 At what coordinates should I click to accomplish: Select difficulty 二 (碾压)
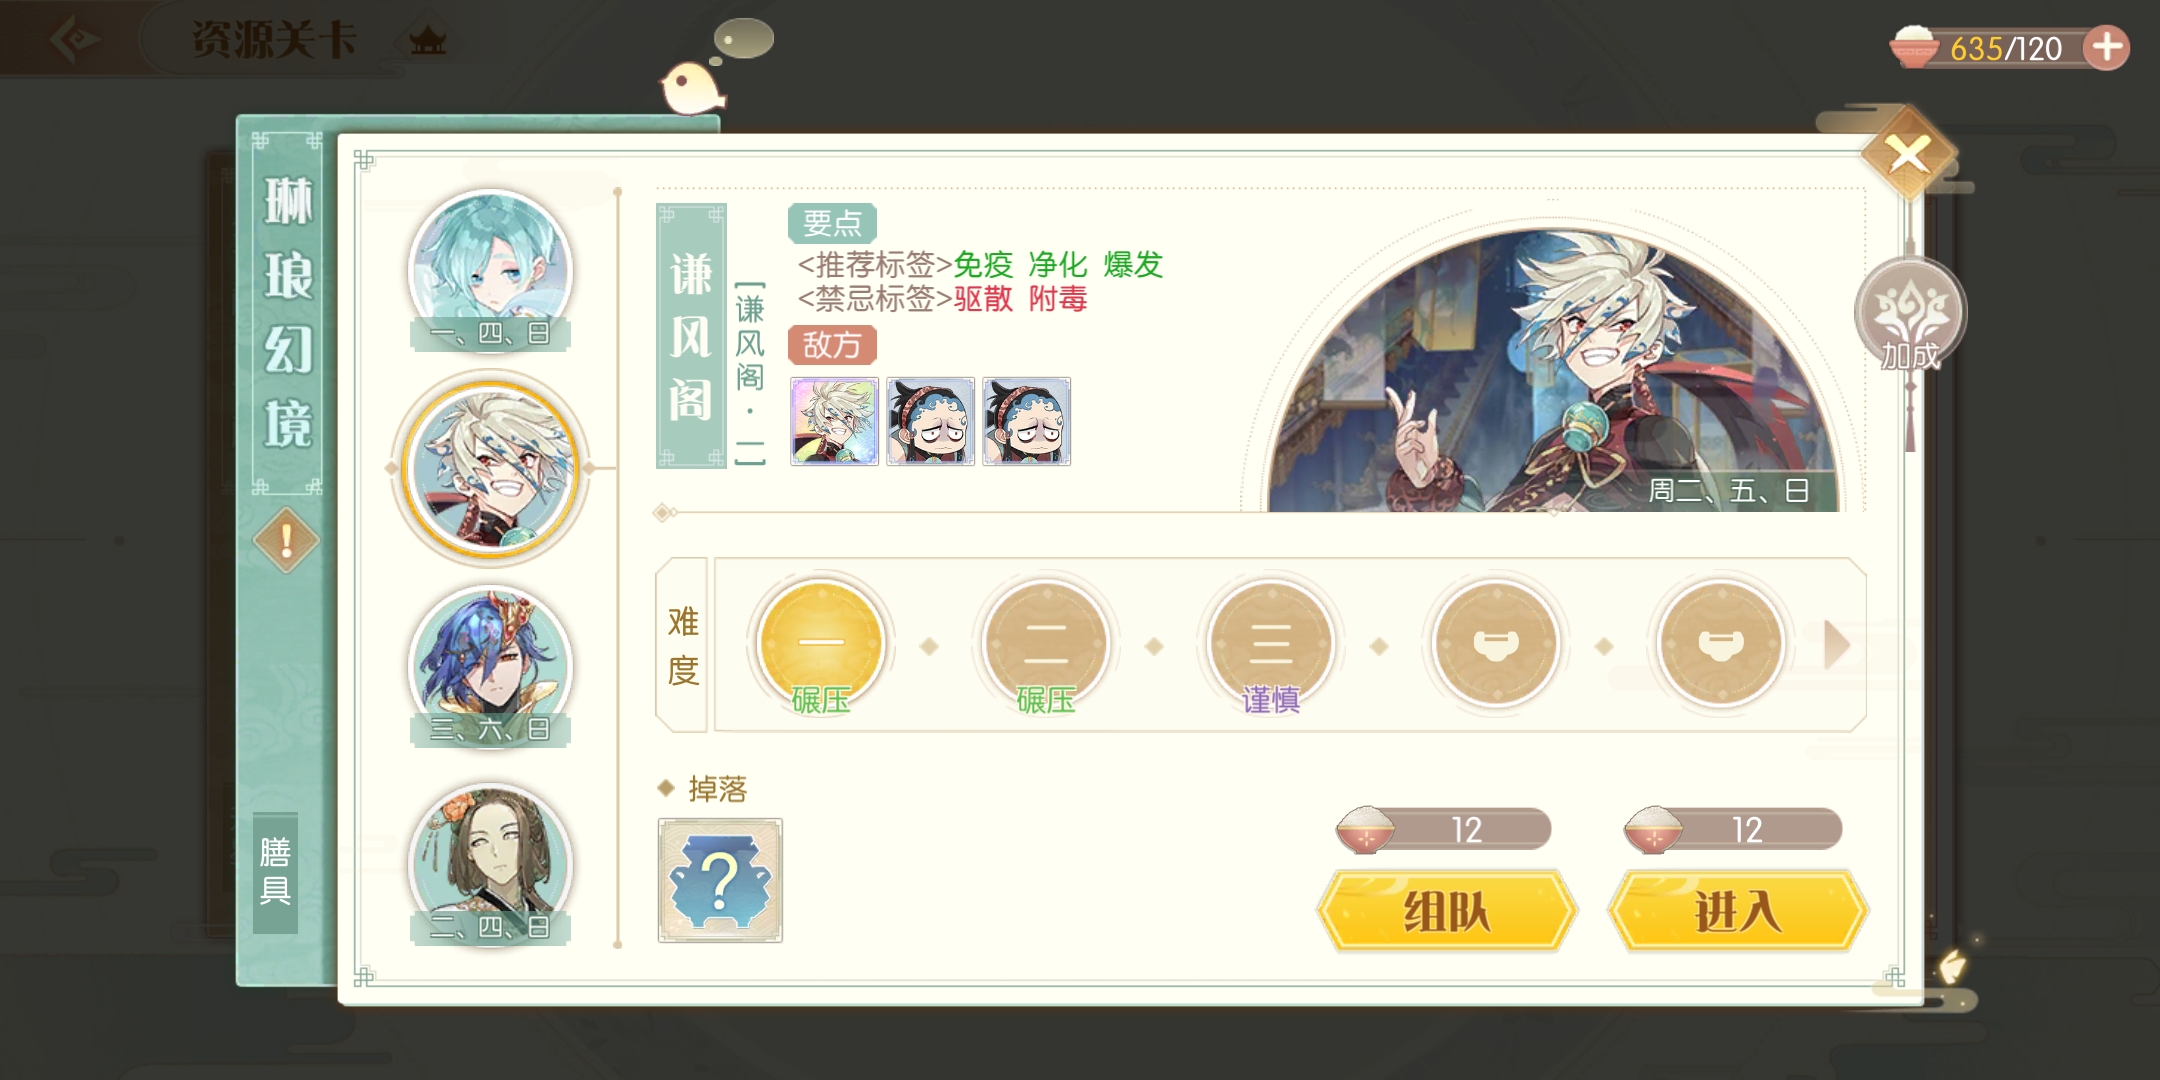pyautogui.click(x=1046, y=645)
